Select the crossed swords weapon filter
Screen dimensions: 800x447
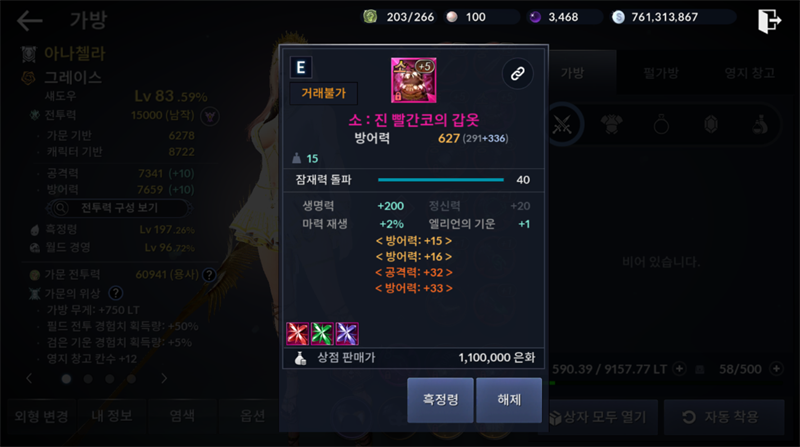click(562, 125)
